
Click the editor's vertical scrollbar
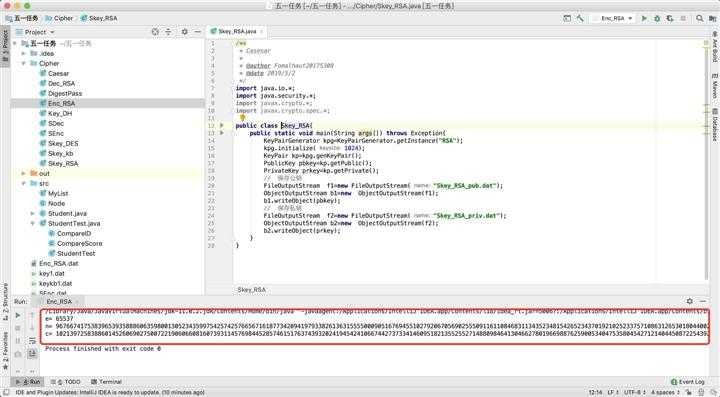coord(707,161)
